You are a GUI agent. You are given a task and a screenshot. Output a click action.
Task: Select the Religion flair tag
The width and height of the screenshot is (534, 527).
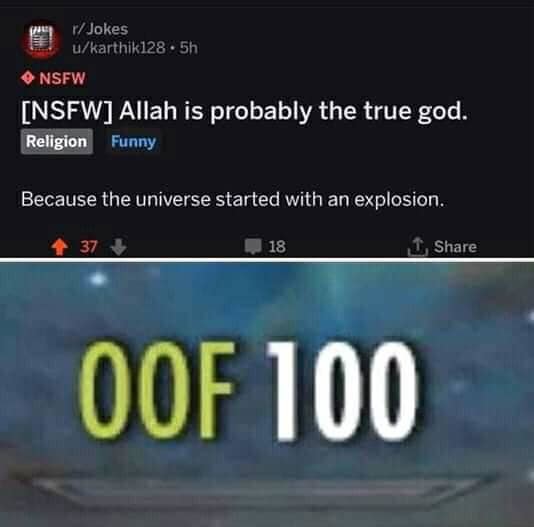(57, 141)
